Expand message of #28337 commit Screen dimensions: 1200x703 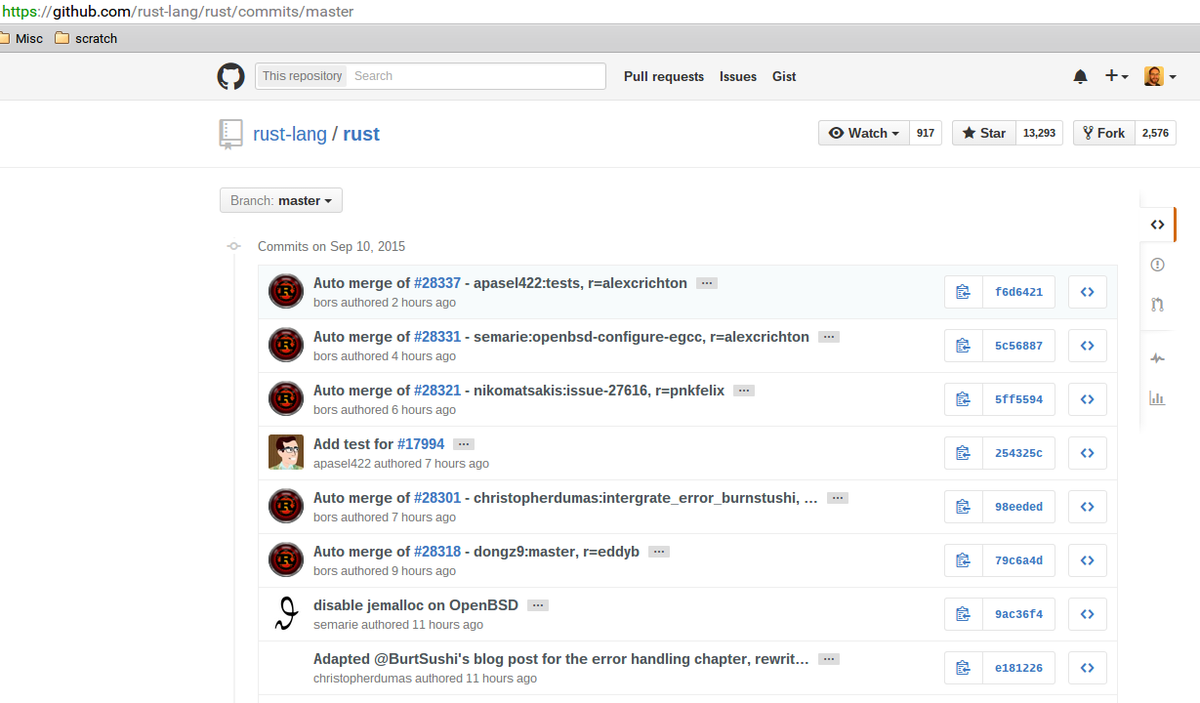(707, 284)
